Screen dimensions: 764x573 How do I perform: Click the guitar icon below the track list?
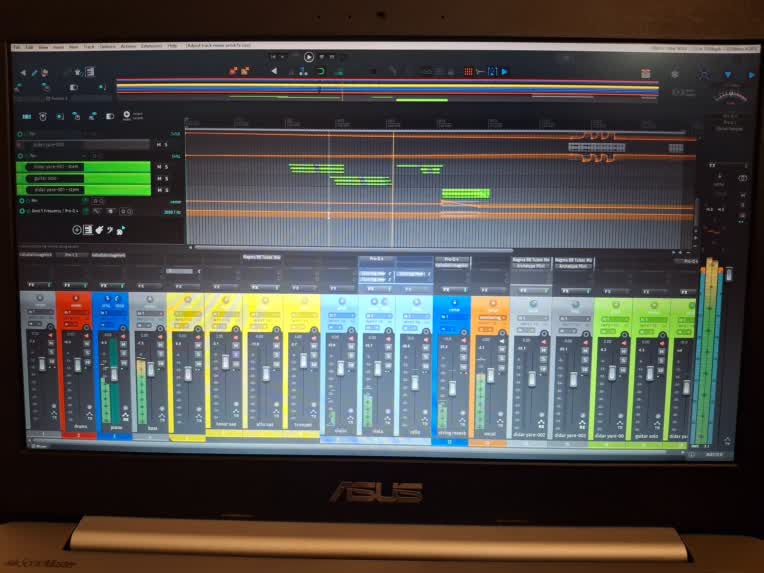pos(99,230)
